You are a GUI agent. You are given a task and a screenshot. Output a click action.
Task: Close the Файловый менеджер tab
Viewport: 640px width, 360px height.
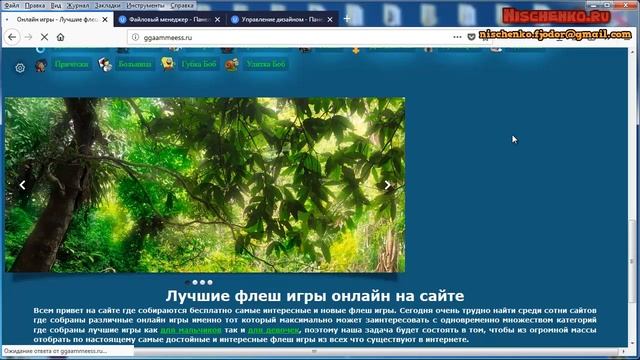218,19
